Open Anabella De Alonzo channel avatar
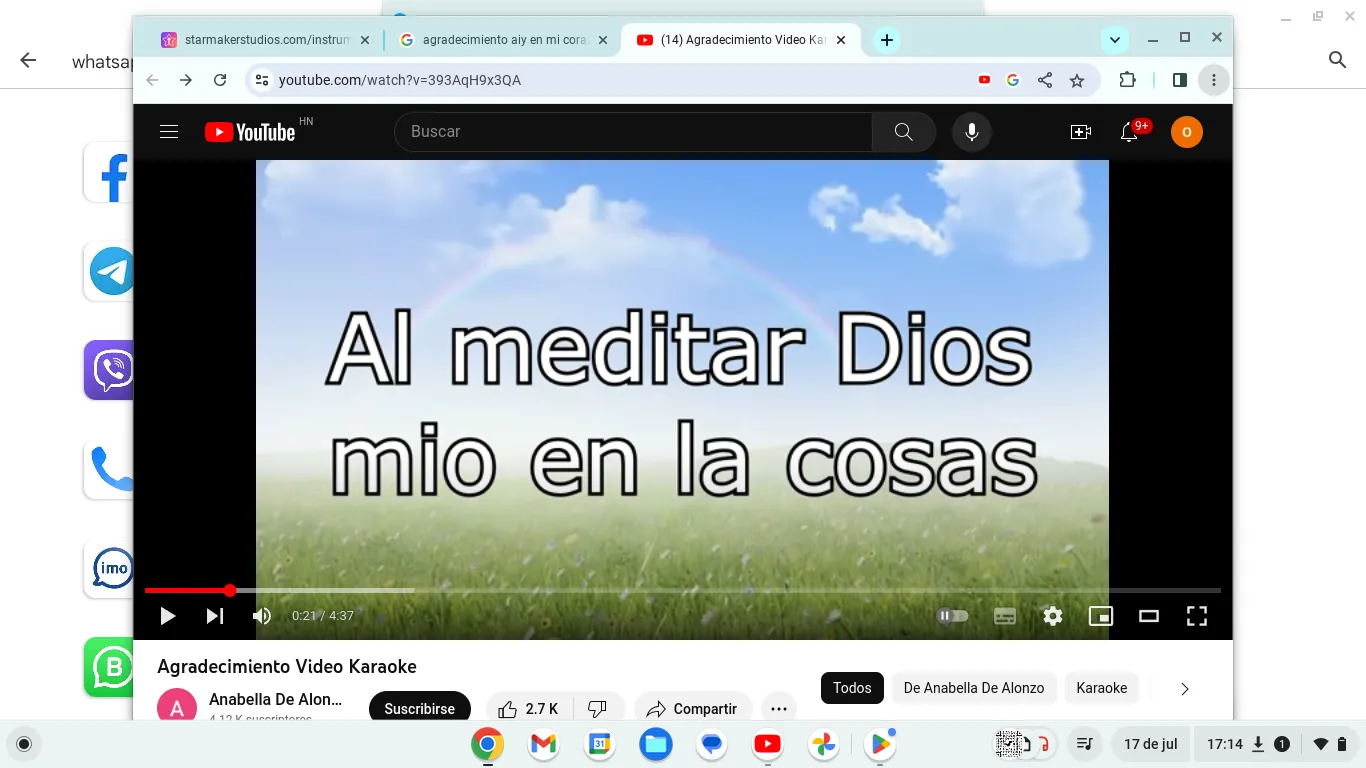 click(x=177, y=706)
